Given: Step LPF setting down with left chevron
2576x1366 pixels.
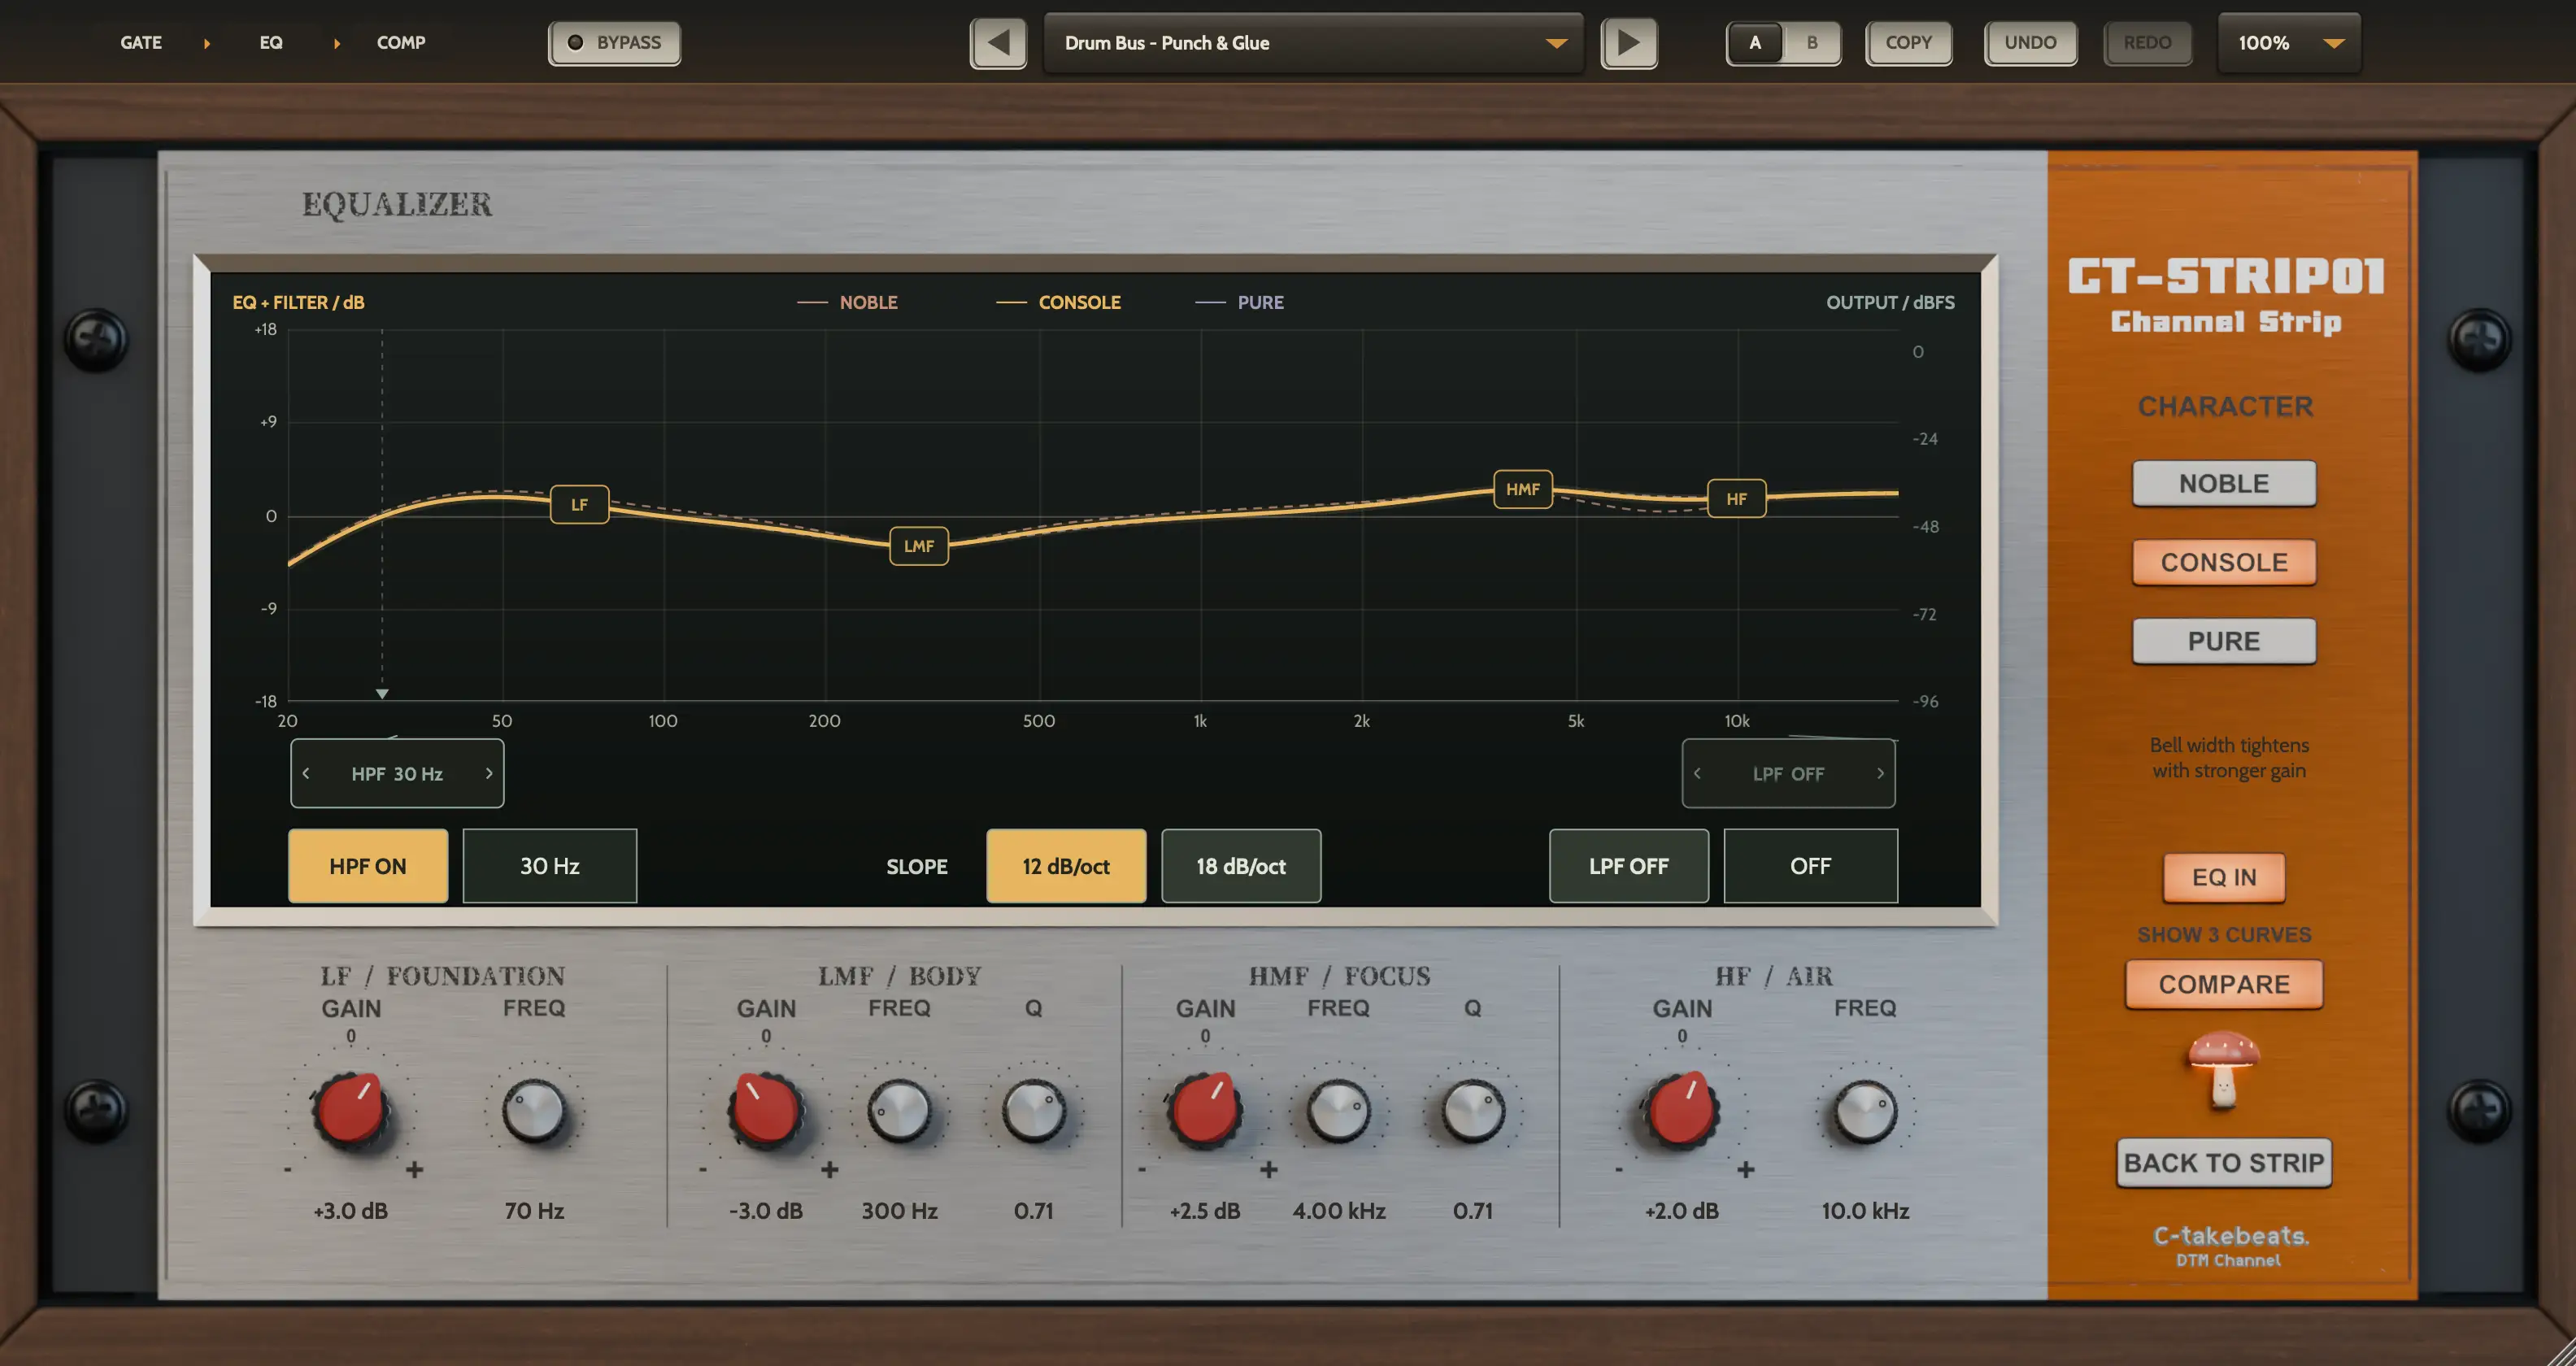Looking at the screenshot, I should [x=1697, y=773].
